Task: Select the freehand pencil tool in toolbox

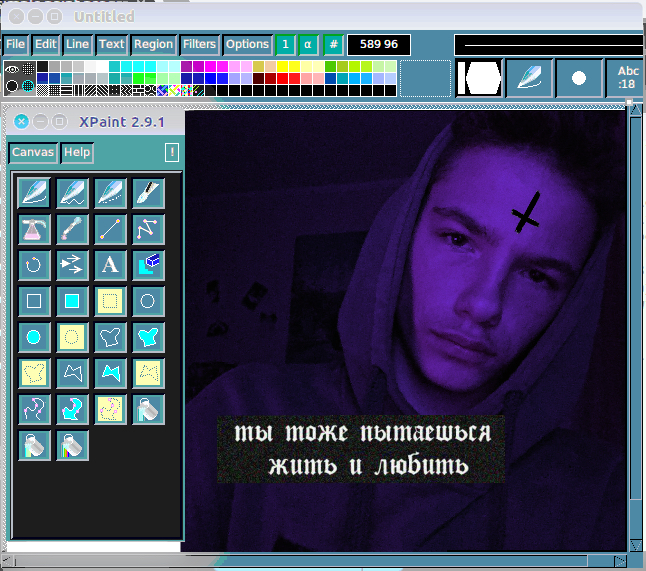Action: pyautogui.click(x=34, y=193)
